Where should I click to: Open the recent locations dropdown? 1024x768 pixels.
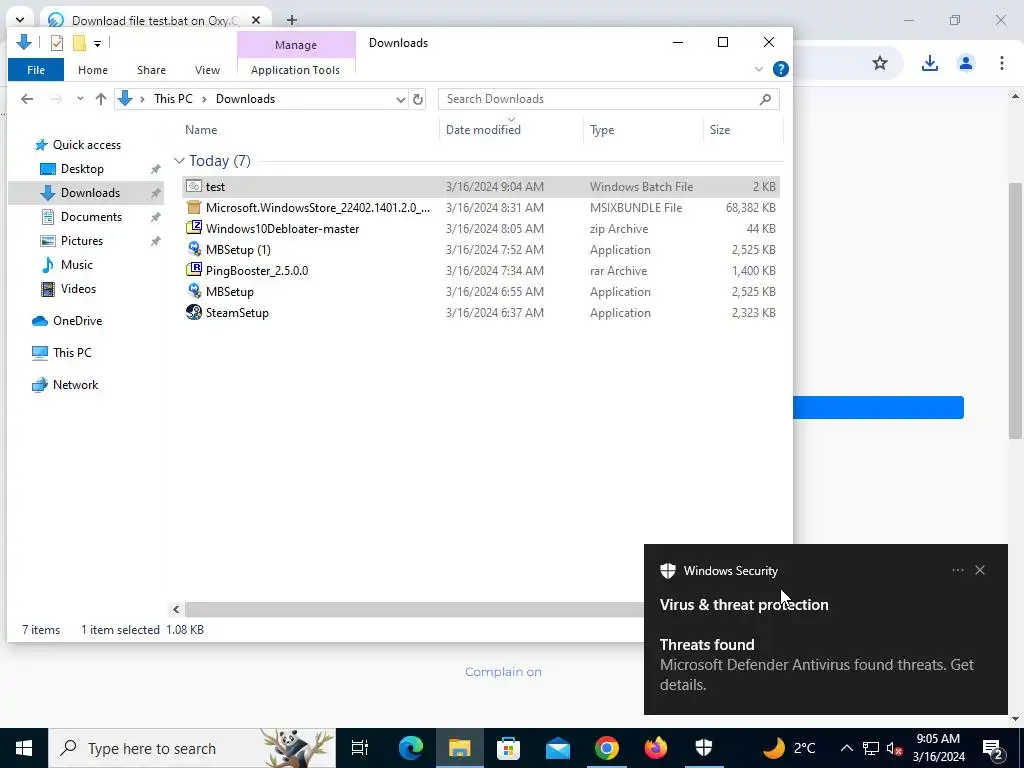pyautogui.click(x=80, y=99)
